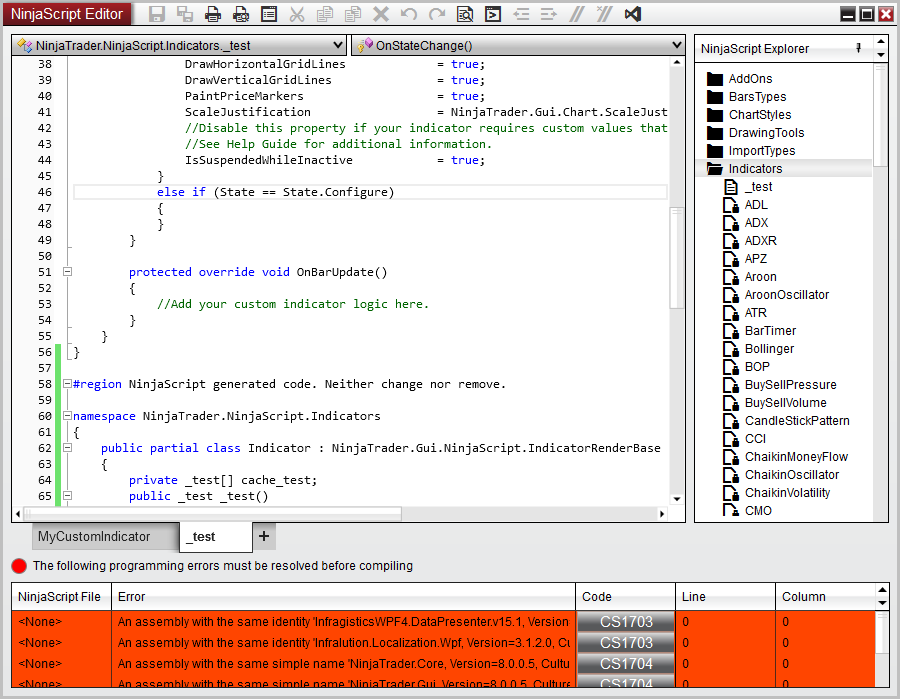Viewport: 900px width, 699px height.
Task: Open the NinjaTrader.NinjaScript.Indicators._test class dropdown
Action: click(180, 46)
